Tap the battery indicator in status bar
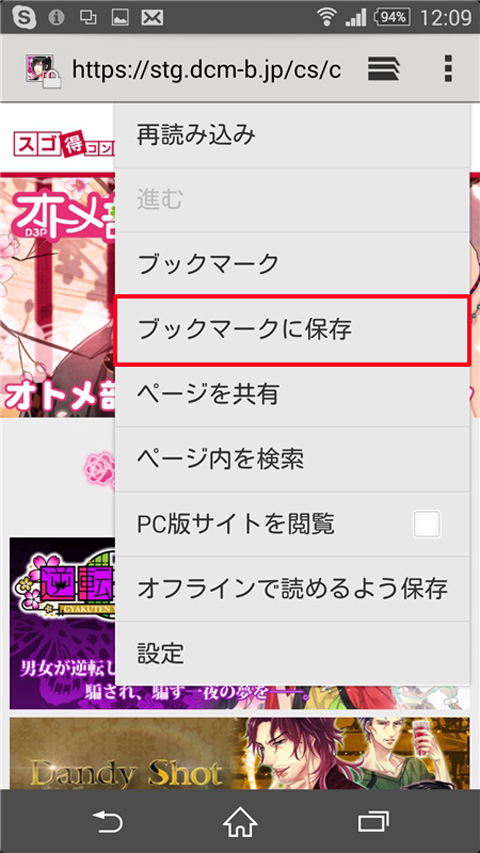 (x=392, y=17)
